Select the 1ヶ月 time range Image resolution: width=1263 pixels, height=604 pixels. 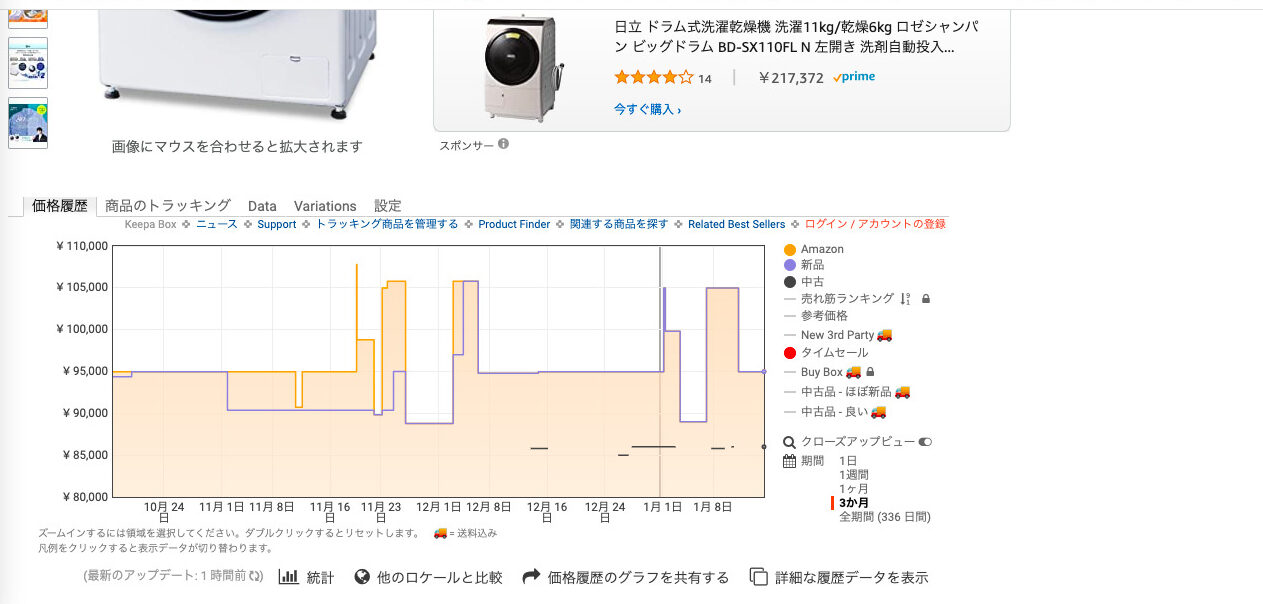pos(853,489)
